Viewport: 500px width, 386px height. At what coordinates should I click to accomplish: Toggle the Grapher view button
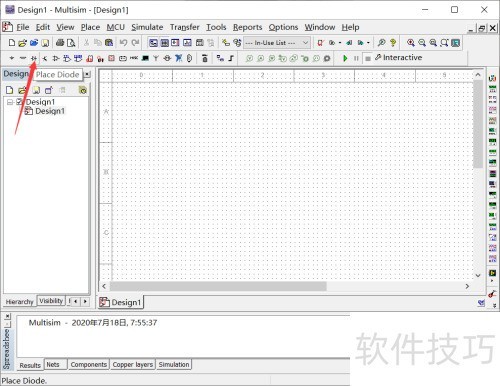pos(188,43)
